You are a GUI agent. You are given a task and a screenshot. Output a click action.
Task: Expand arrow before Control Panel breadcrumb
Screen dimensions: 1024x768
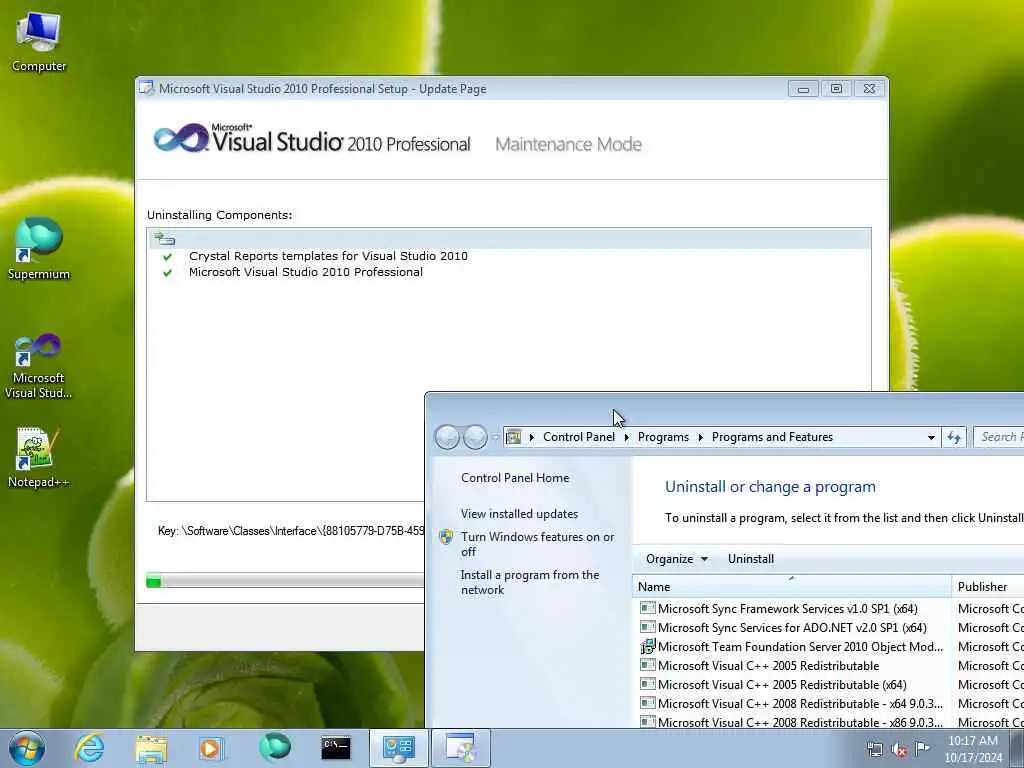[x=532, y=437]
